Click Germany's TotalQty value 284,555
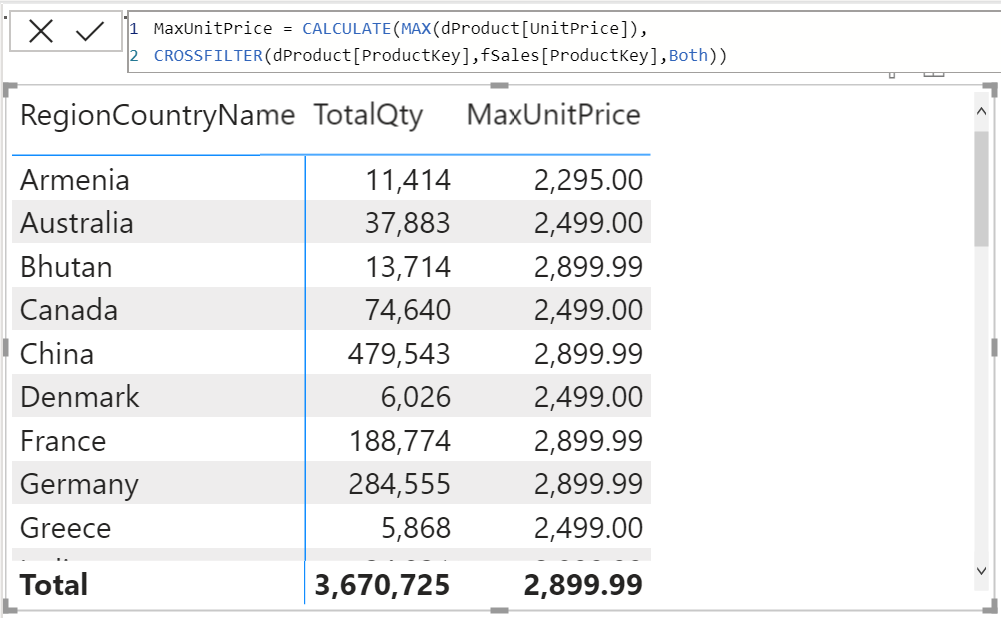Viewport: 1001px width, 618px height. pos(399,484)
